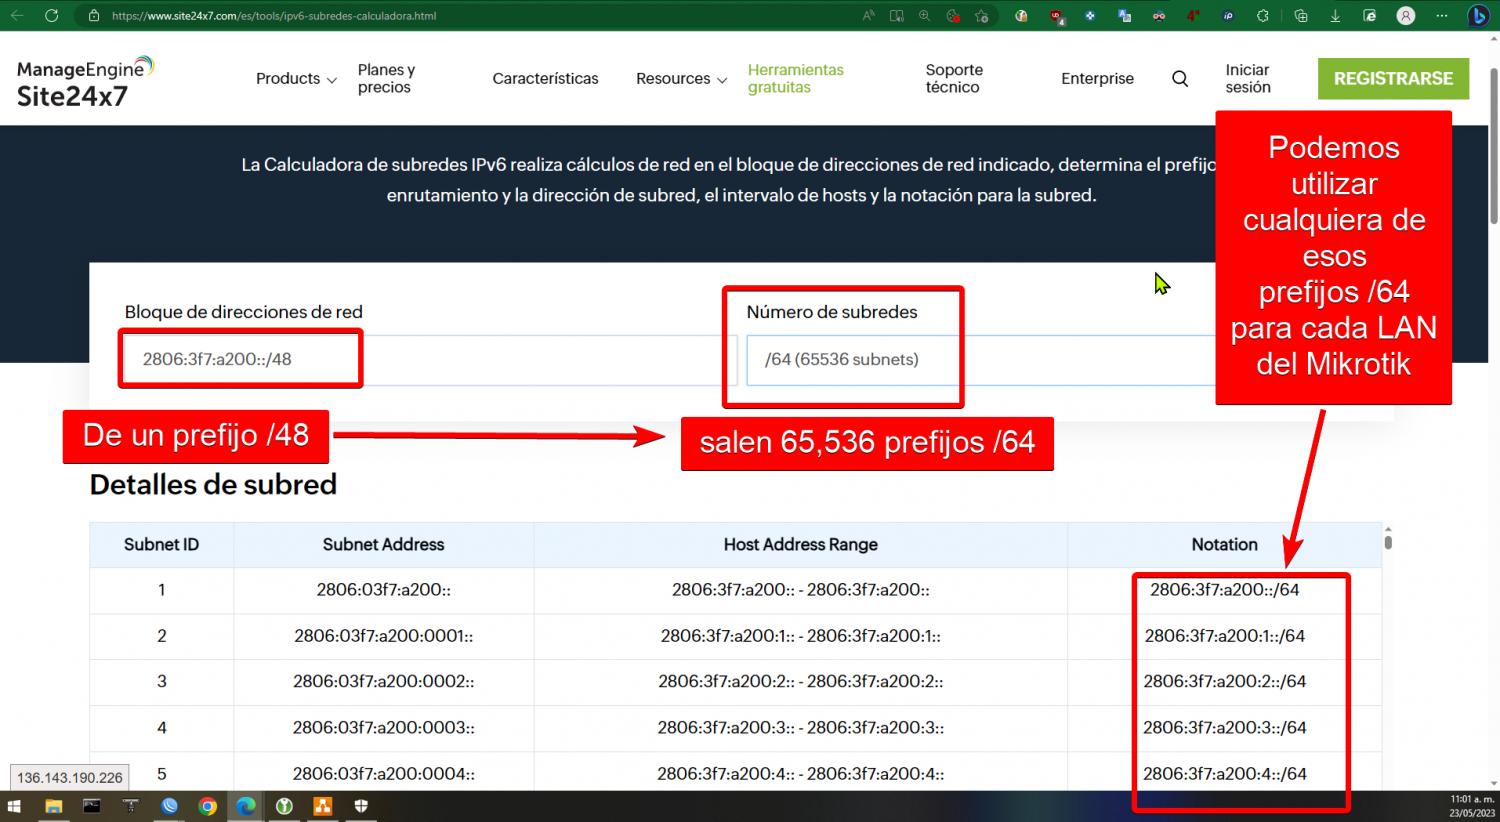
Task: Go to the Características menu item
Action: (x=545, y=79)
